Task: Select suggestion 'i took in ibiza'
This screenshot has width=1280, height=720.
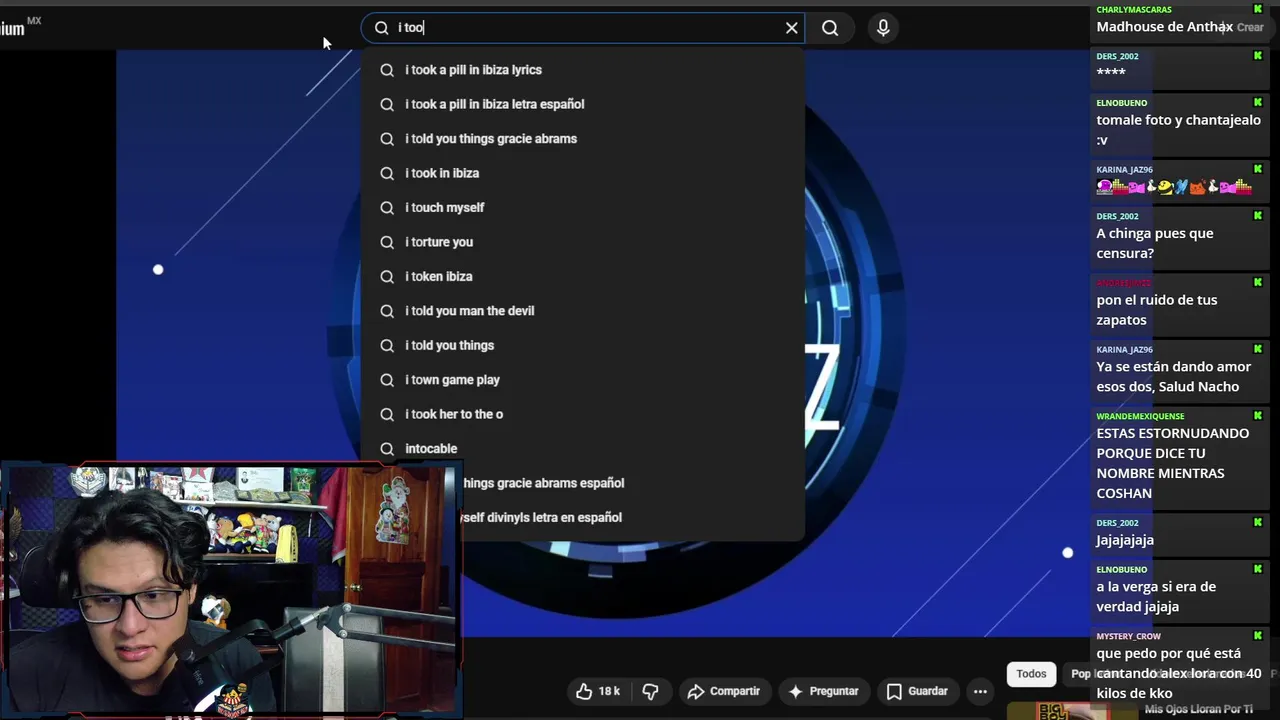Action: pos(583,173)
